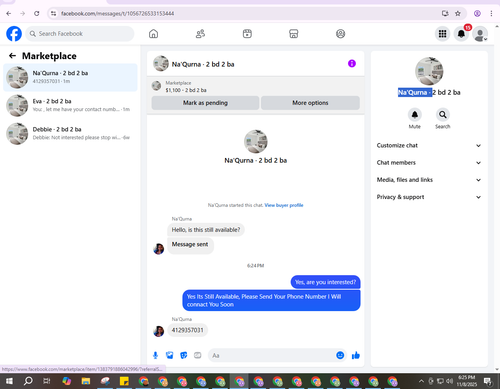Open the Windows Start menu

tap(9, 381)
